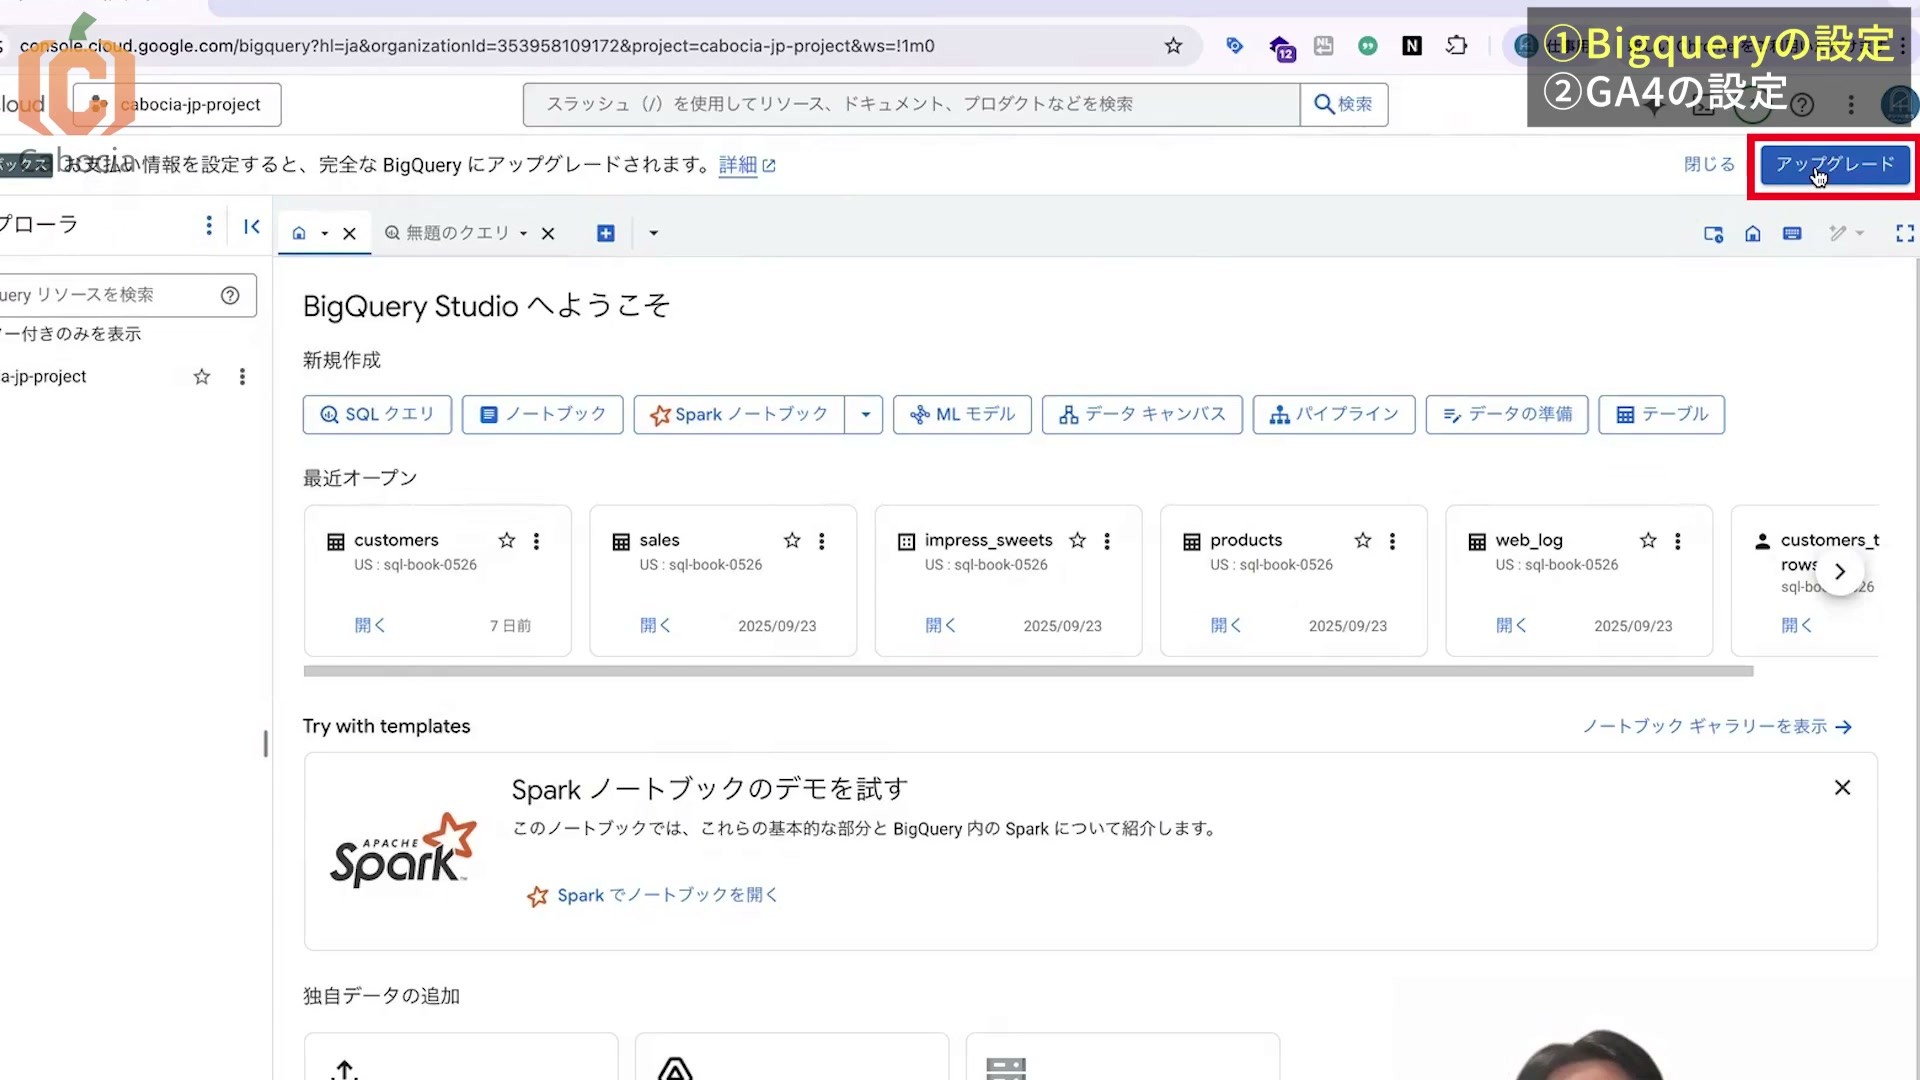Select the home tab

point(299,233)
